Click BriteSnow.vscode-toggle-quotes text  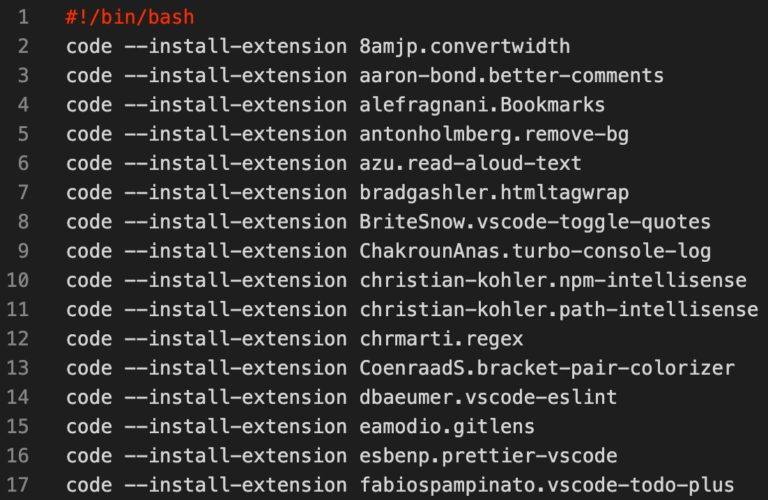click(x=535, y=222)
